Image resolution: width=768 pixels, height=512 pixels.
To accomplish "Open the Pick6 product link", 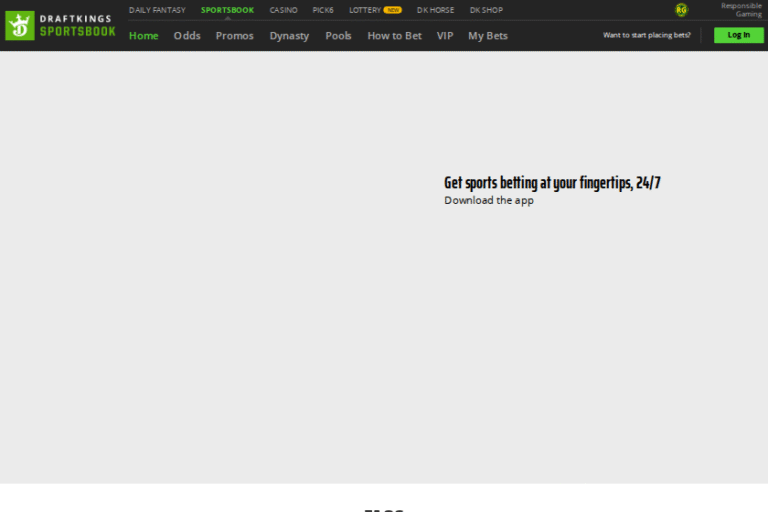I will click(x=323, y=10).
